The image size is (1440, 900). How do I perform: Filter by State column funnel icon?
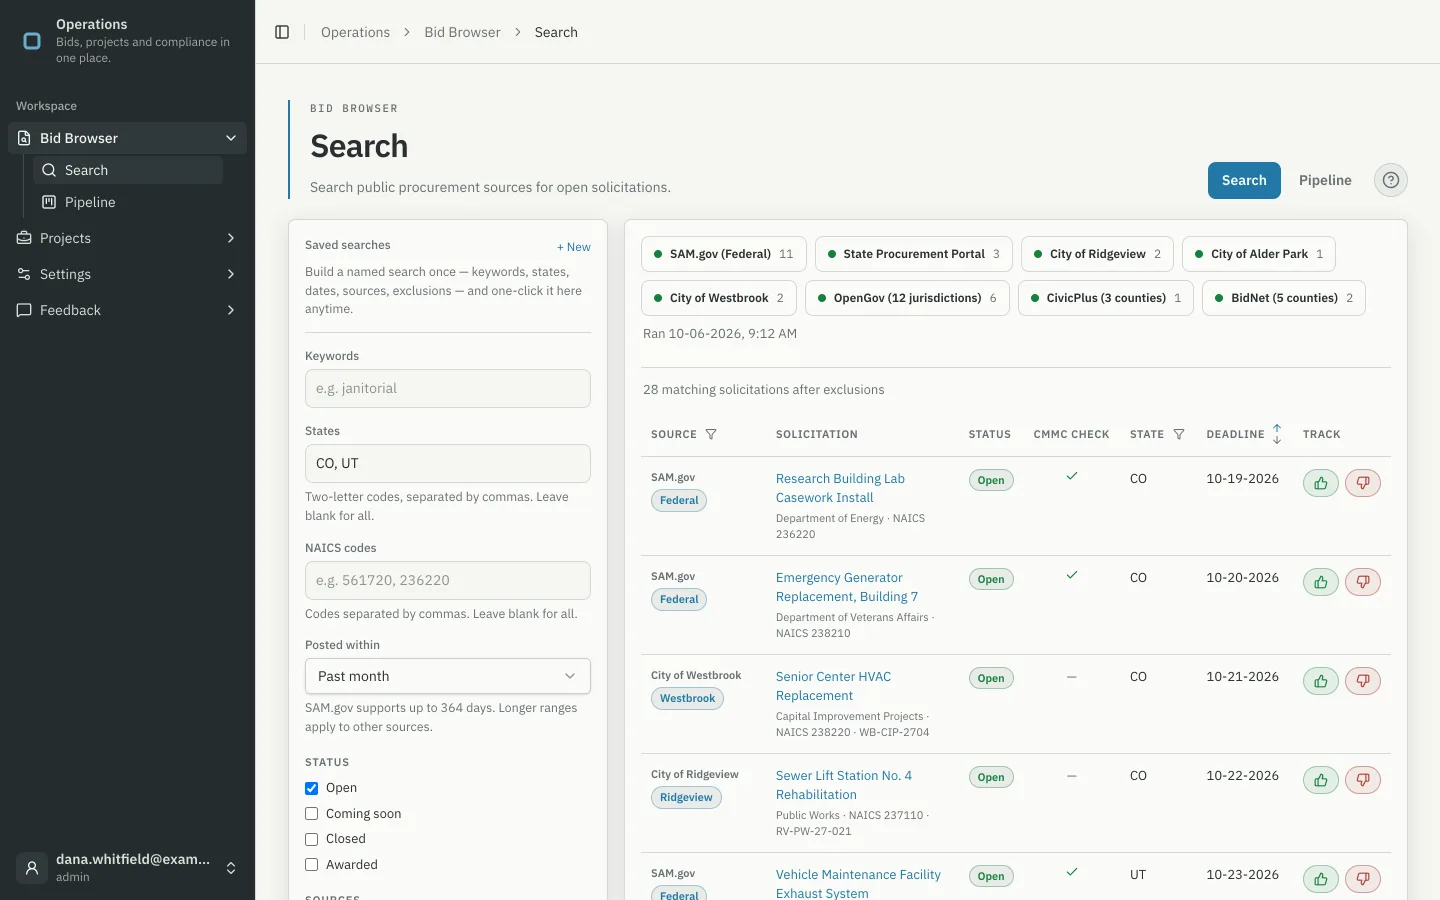1179,434
